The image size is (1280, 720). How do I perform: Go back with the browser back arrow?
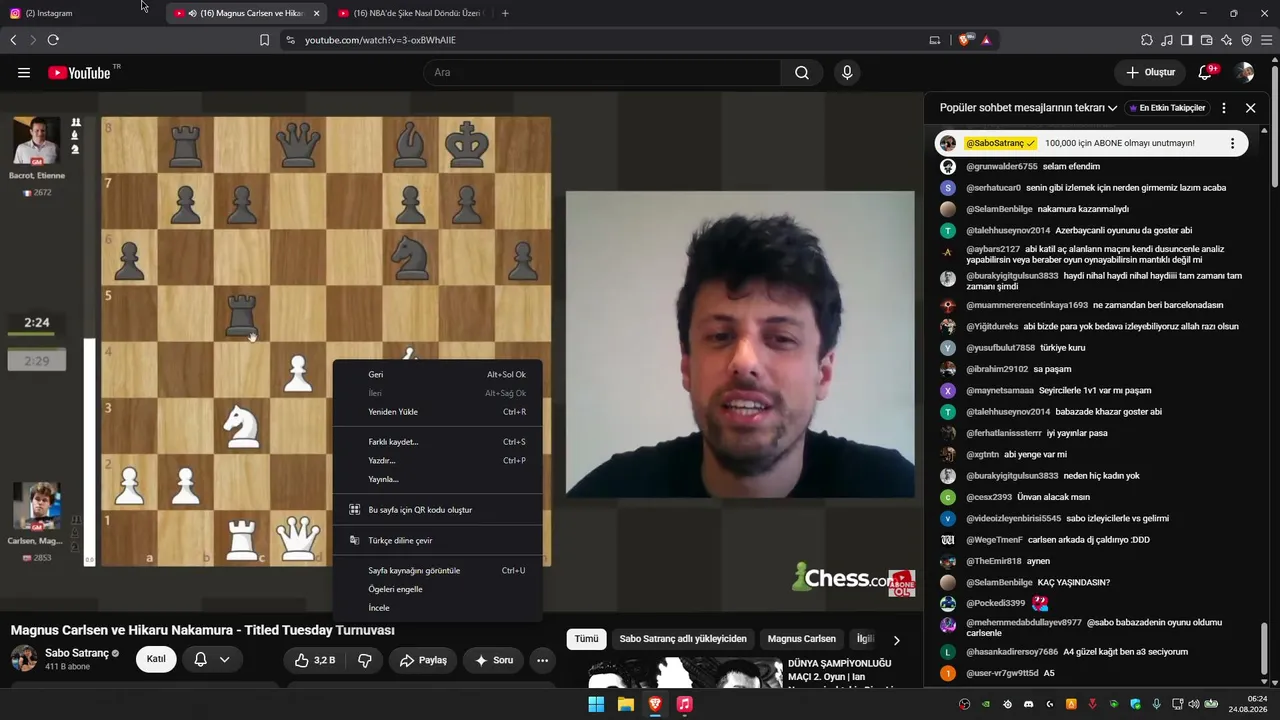13,40
